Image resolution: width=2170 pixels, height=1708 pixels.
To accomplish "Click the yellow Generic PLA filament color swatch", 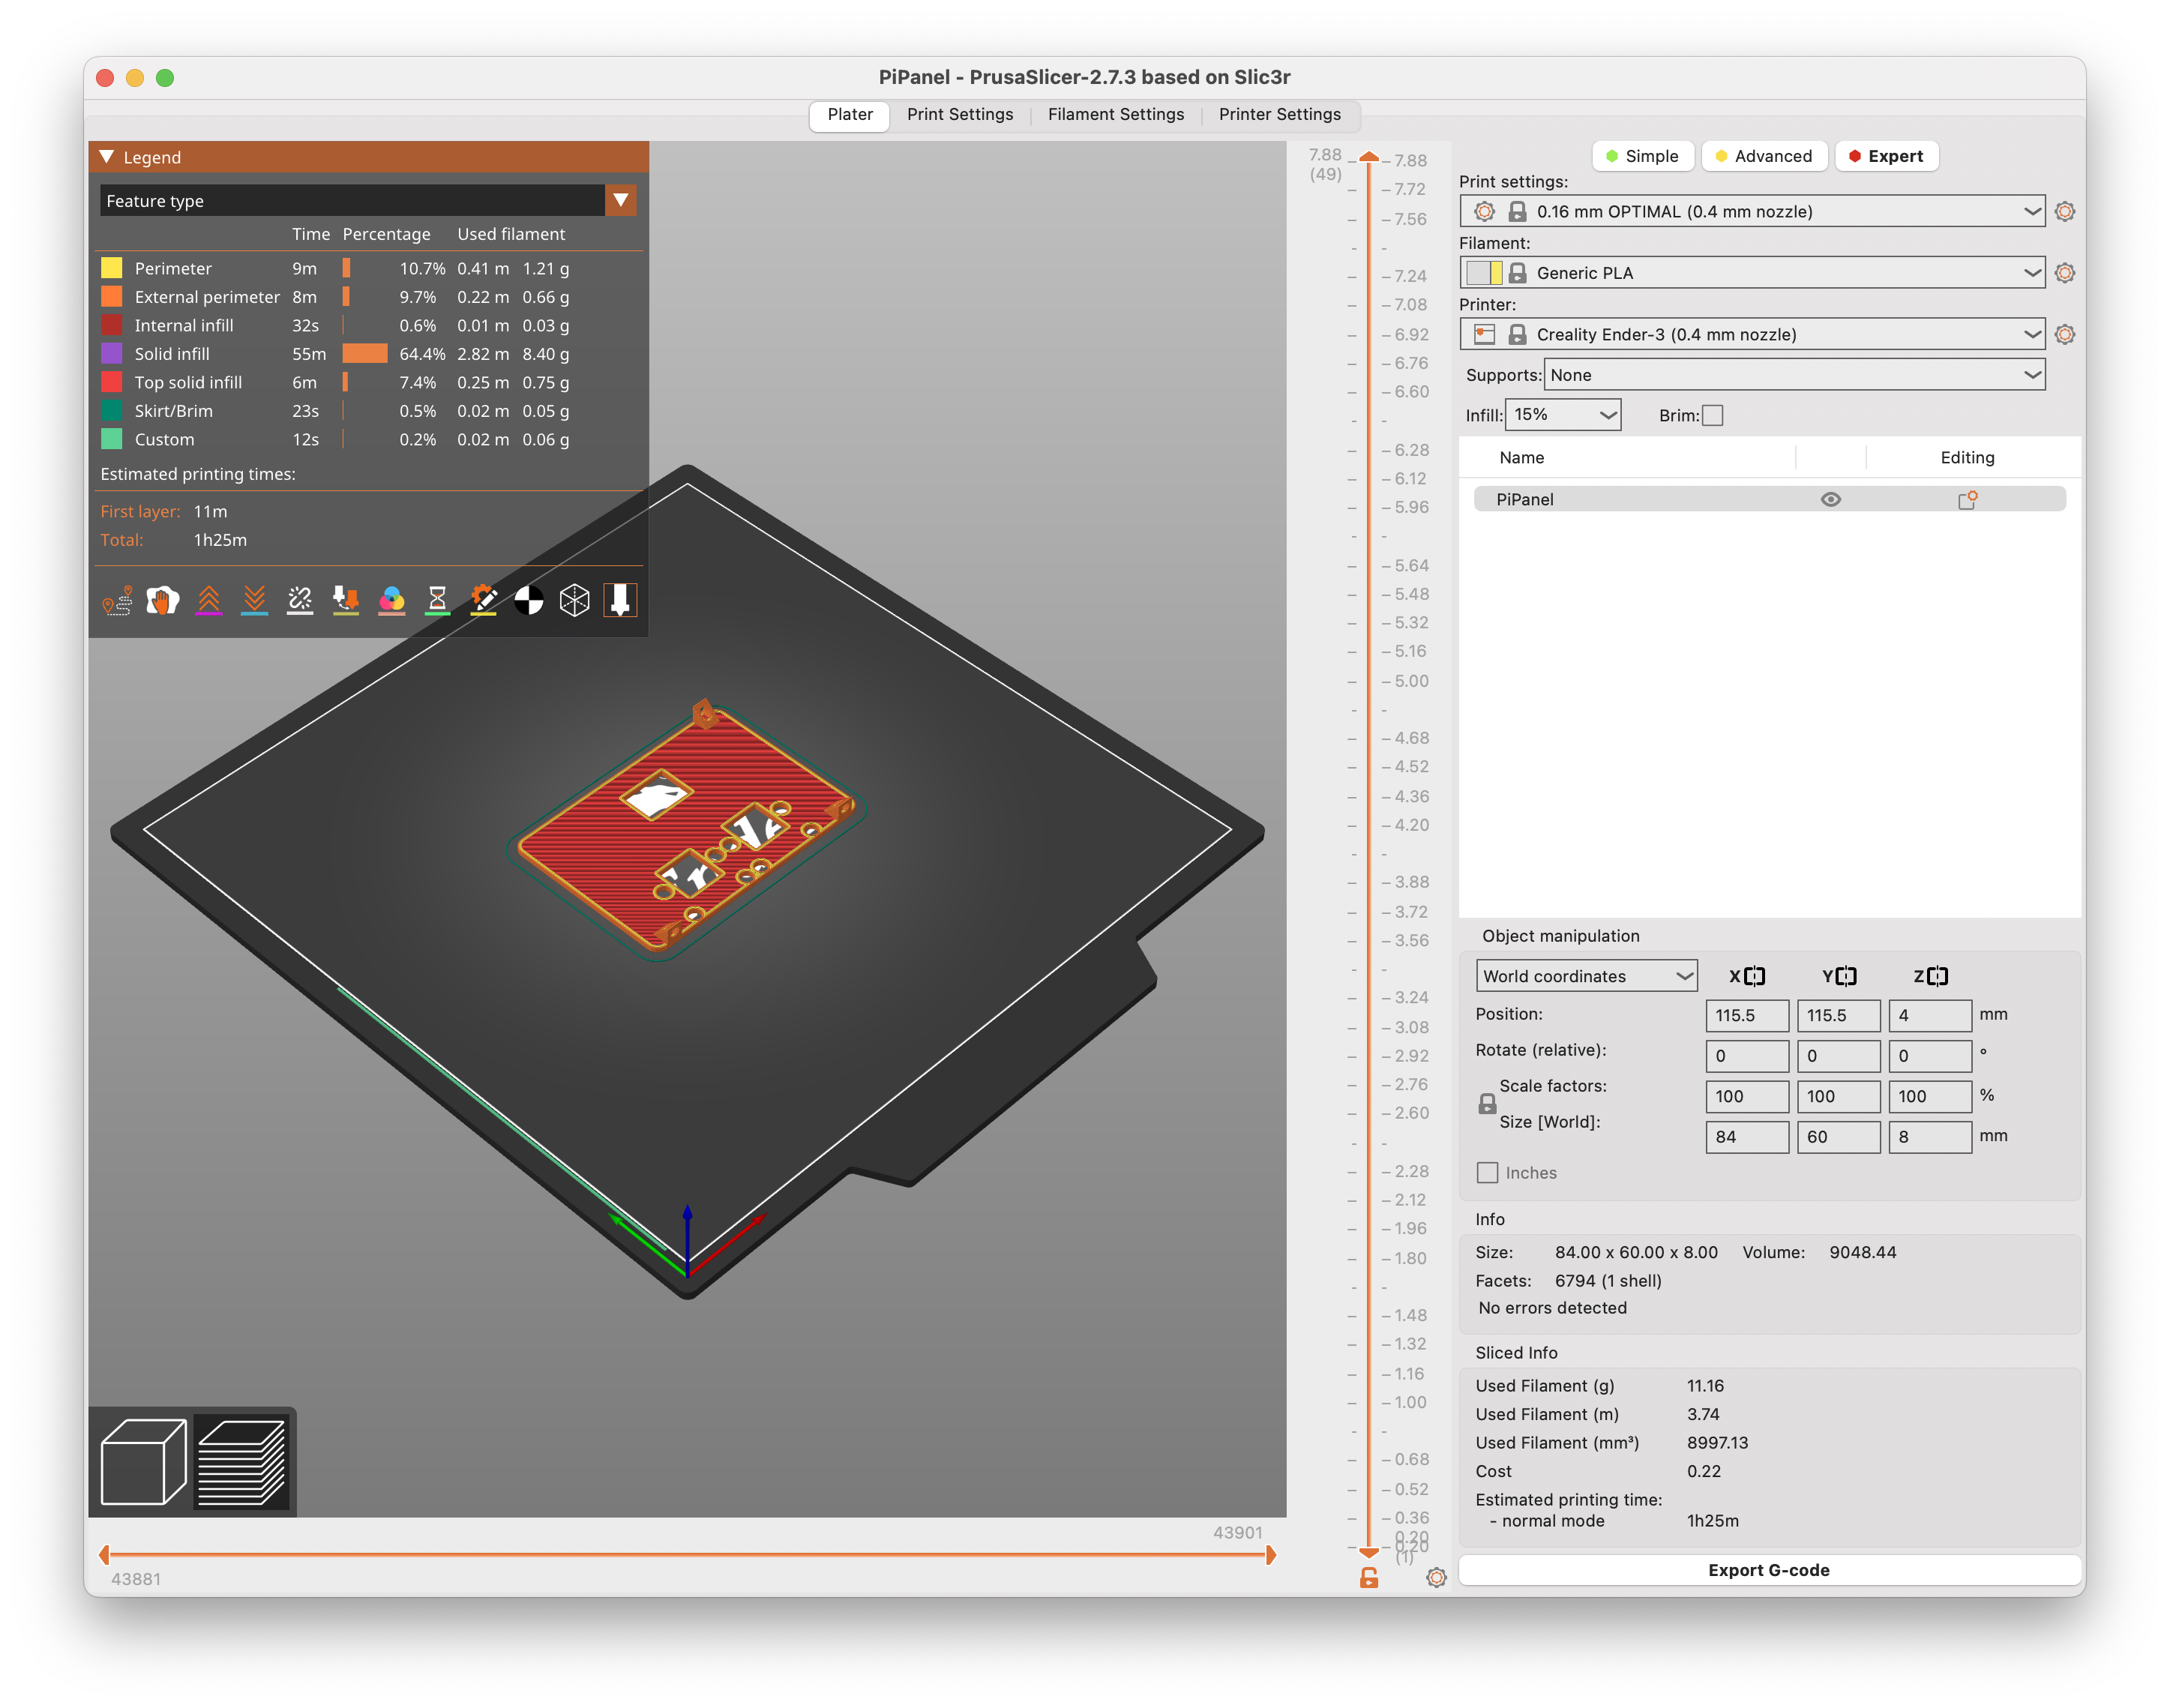I will coord(1495,273).
